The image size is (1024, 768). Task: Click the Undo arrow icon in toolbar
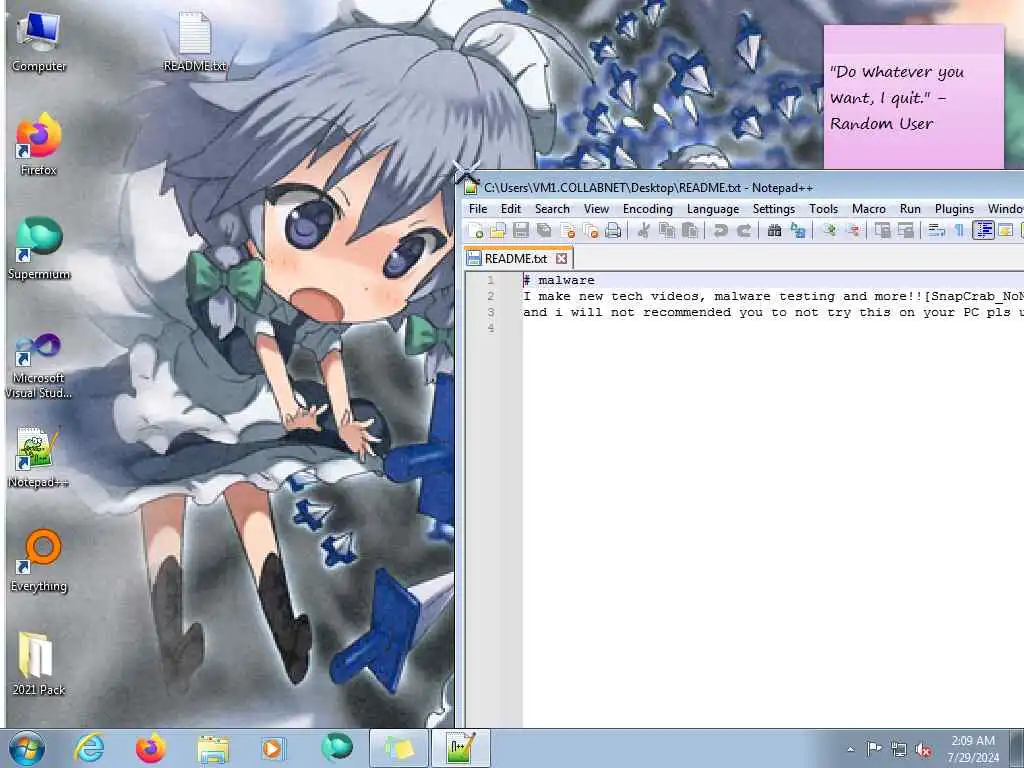(x=720, y=230)
